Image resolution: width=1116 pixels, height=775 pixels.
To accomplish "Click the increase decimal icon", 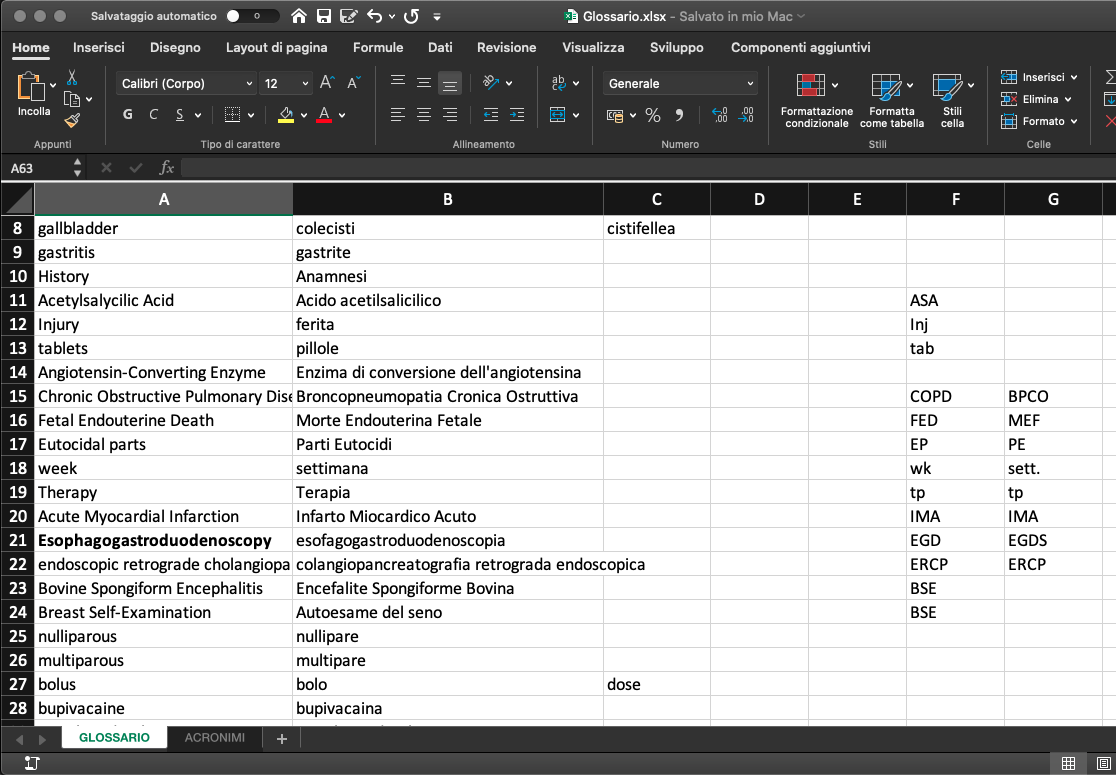I will click(x=719, y=116).
